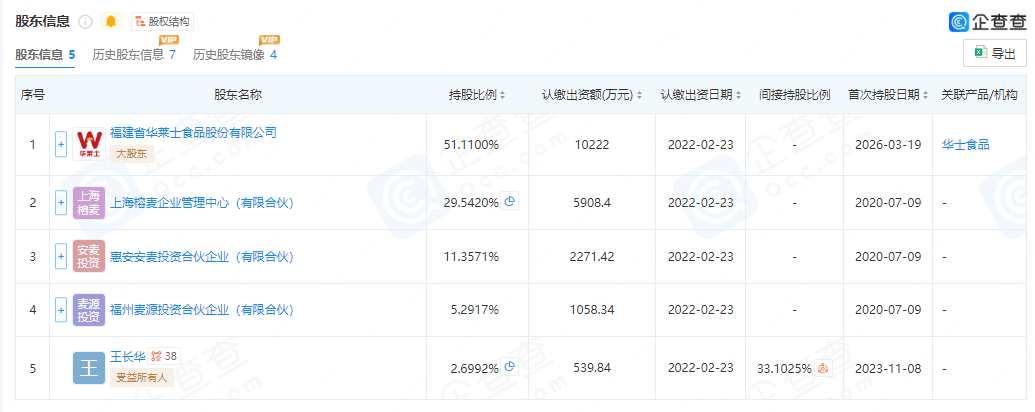Expand the 福州麦源投资合伙企业 row

pyautogui.click(x=61, y=310)
